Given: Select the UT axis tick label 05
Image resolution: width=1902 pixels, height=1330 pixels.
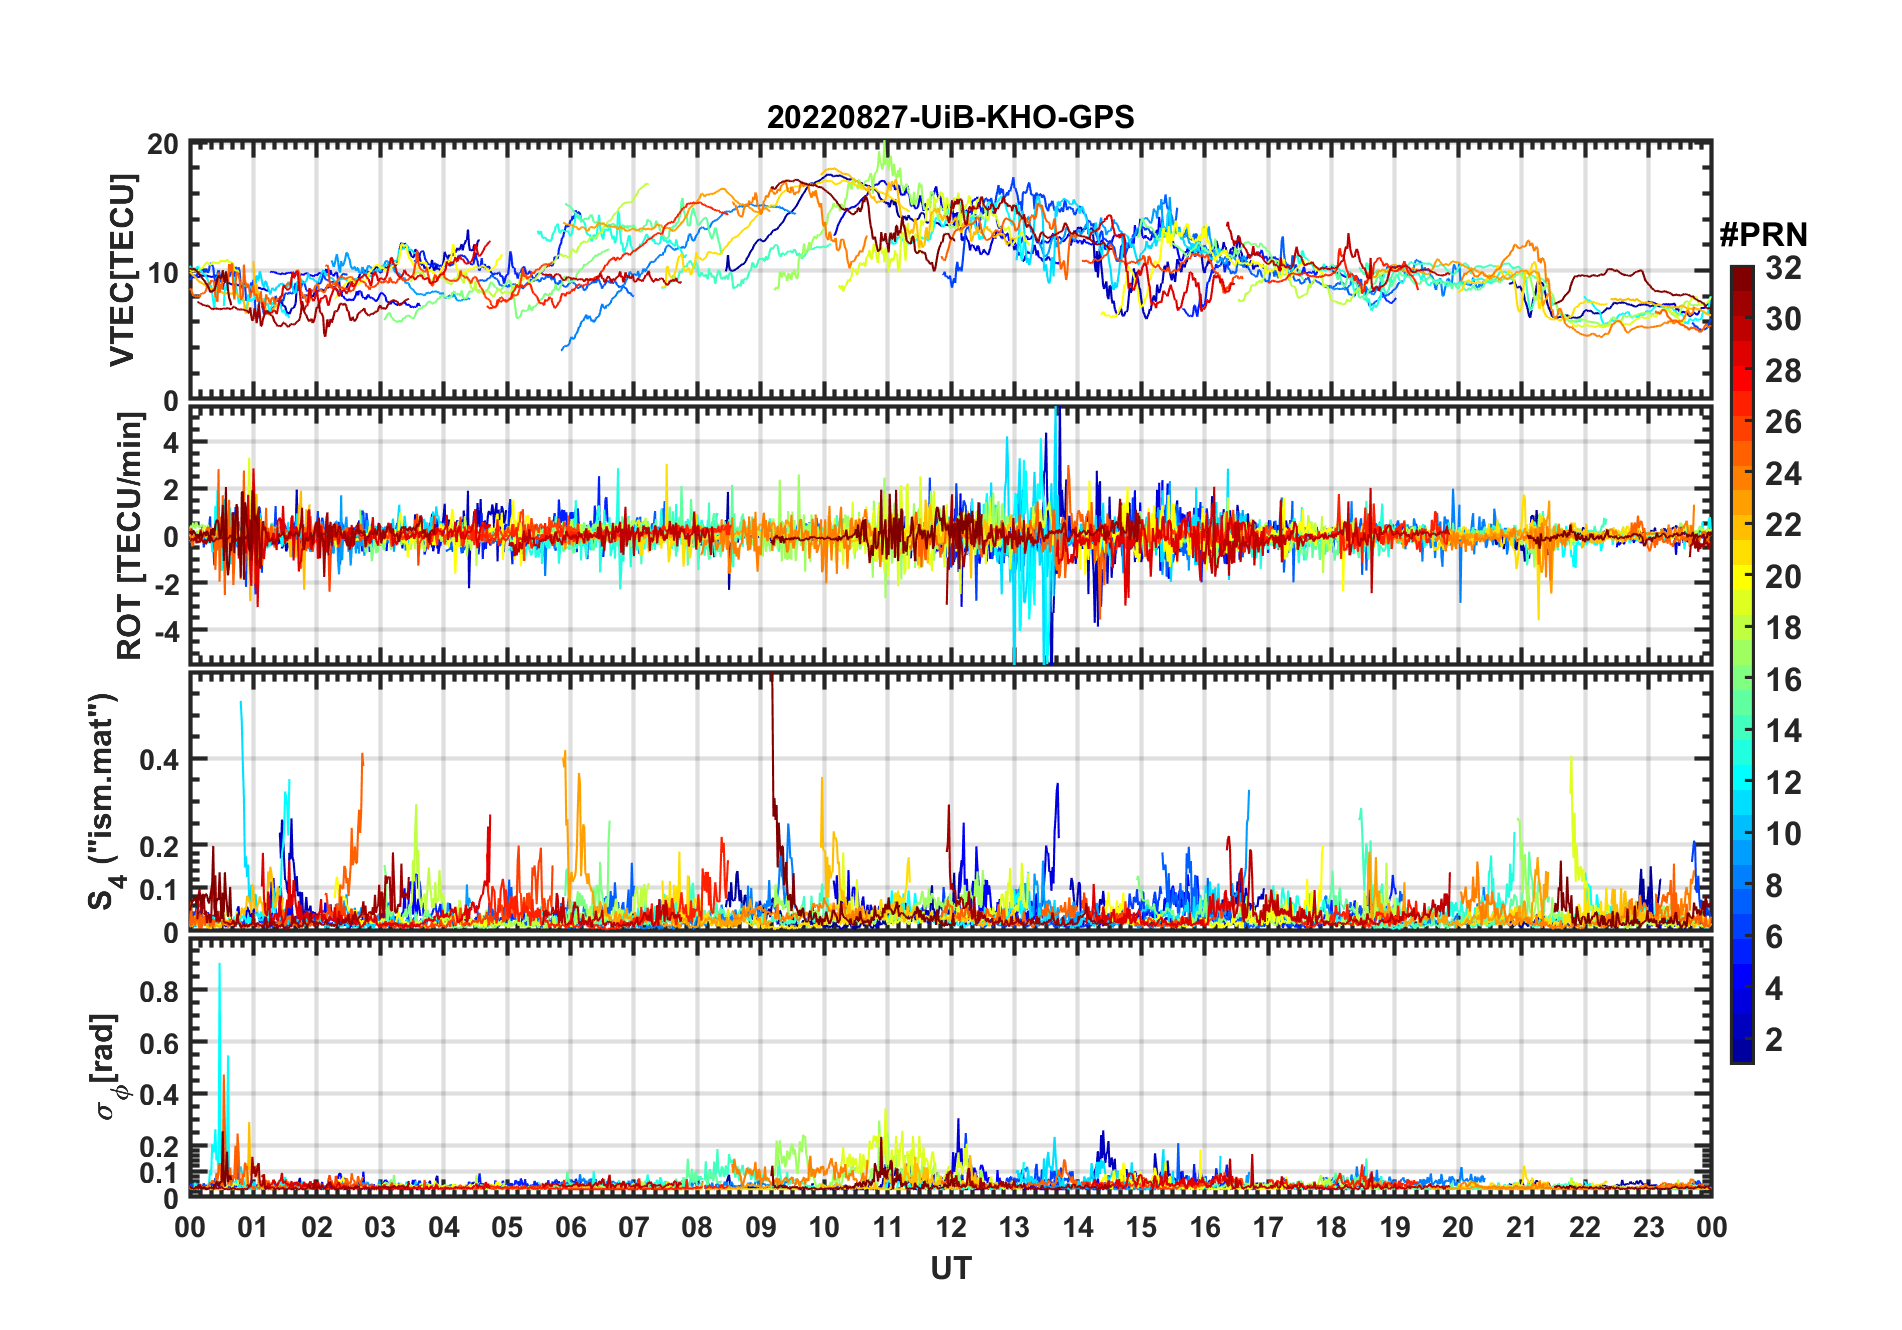Looking at the screenshot, I should click(507, 1227).
